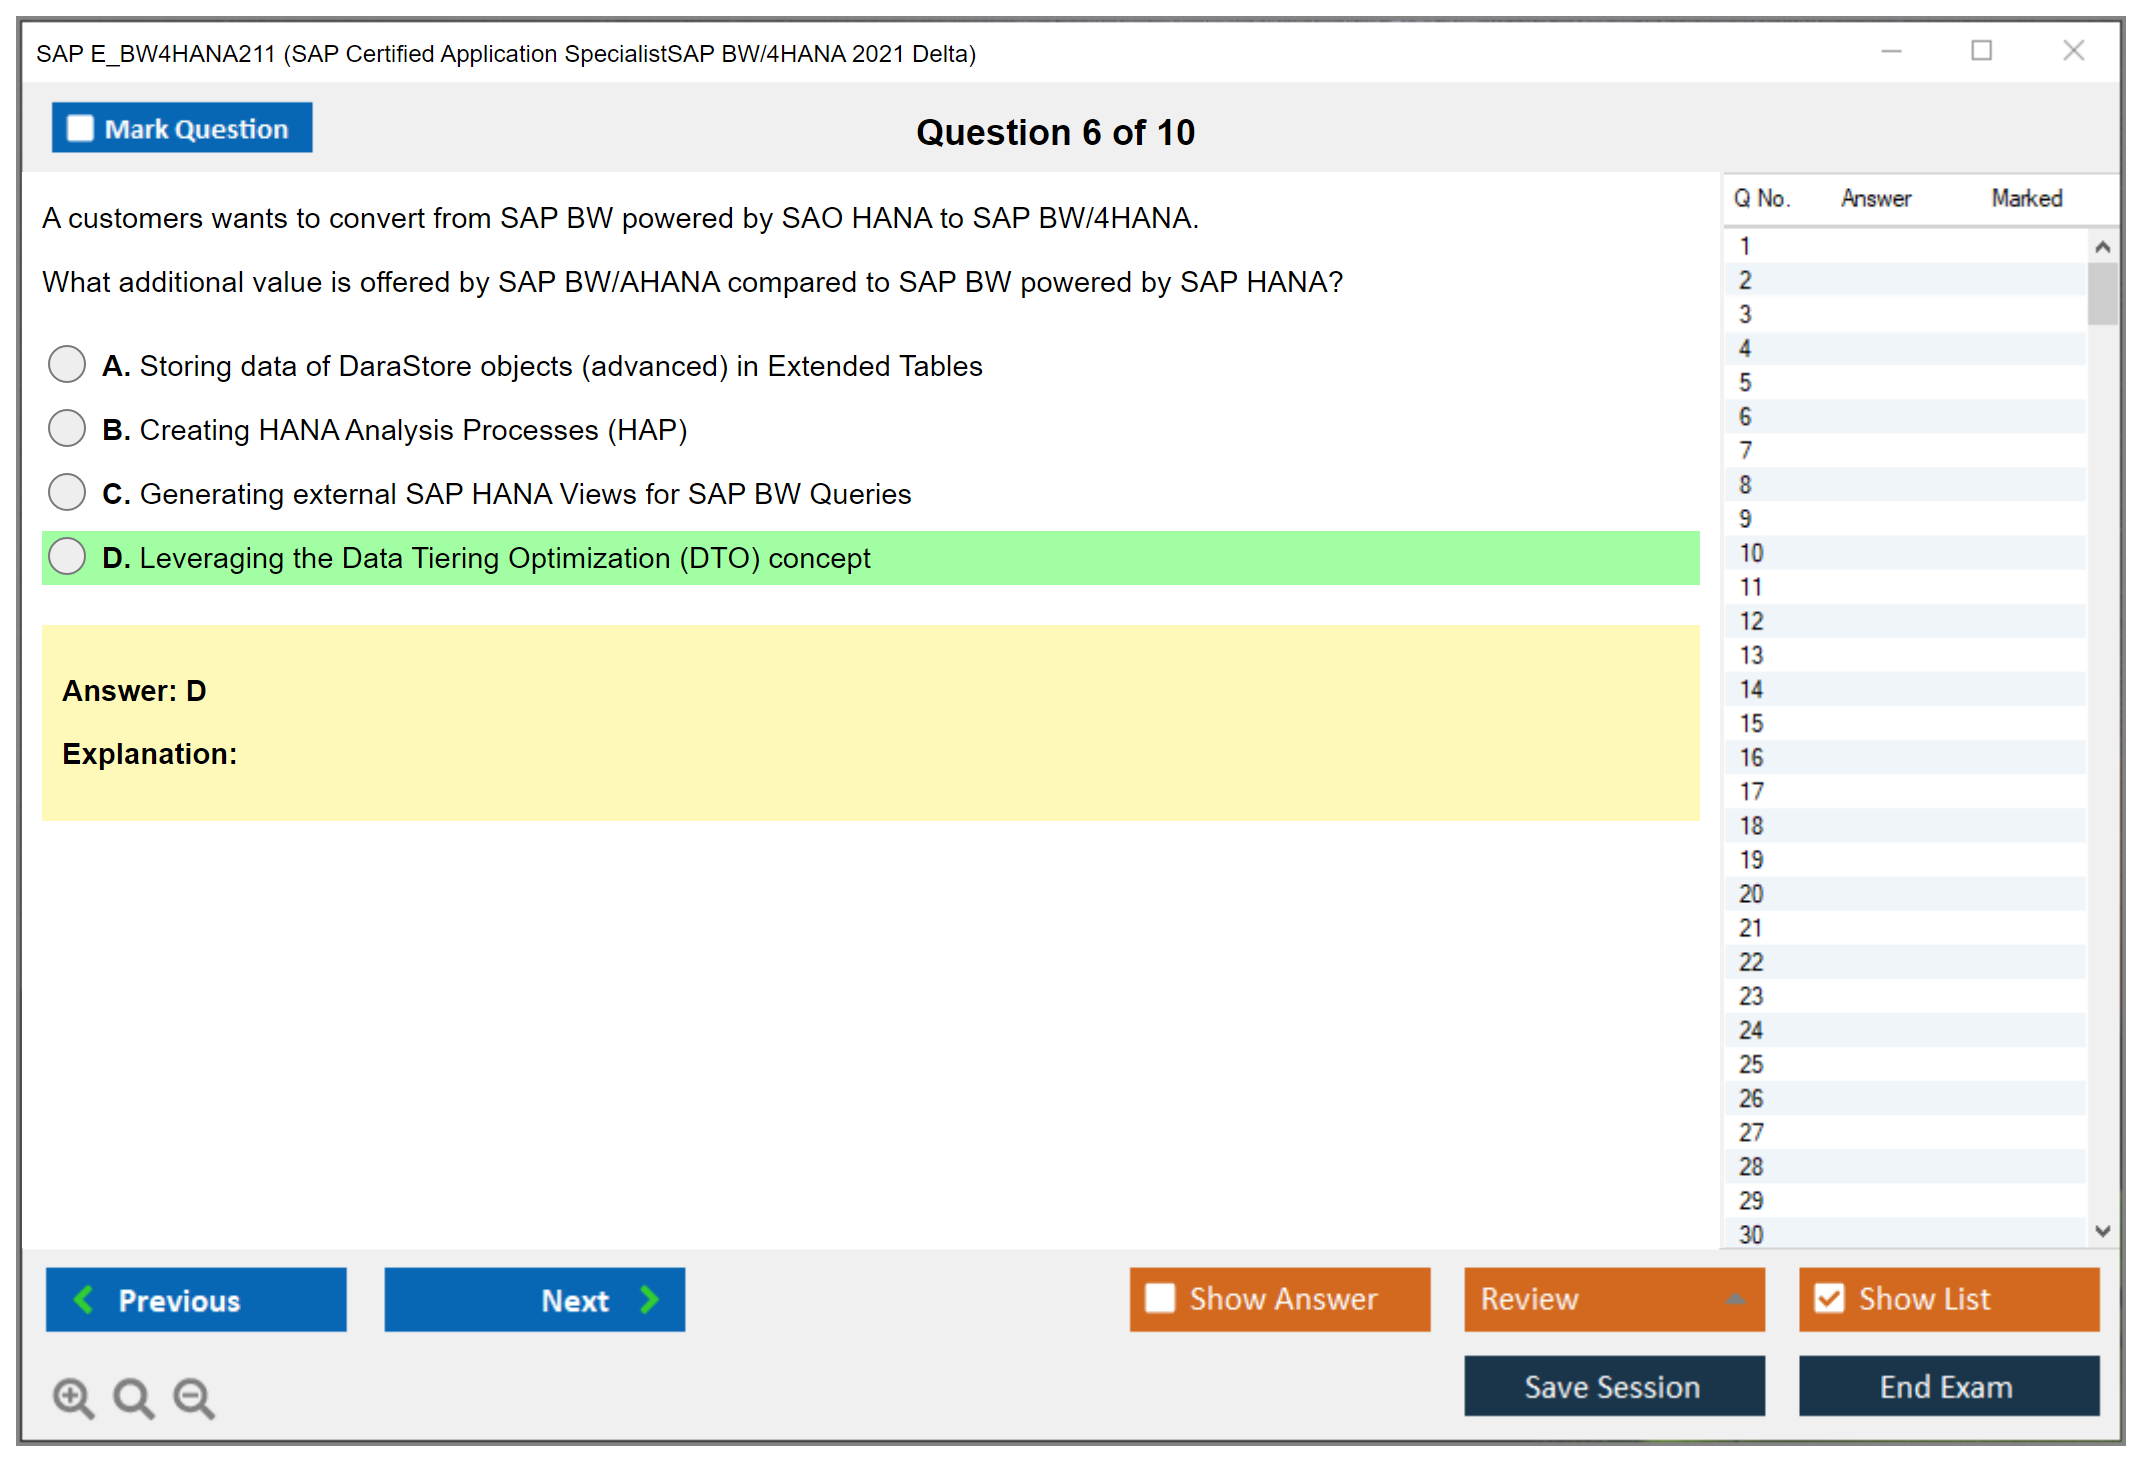The height and width of the screenshot is (1470, 2150).
Task: Jump to question 10 in list
Action: [x=1751, y=553]
